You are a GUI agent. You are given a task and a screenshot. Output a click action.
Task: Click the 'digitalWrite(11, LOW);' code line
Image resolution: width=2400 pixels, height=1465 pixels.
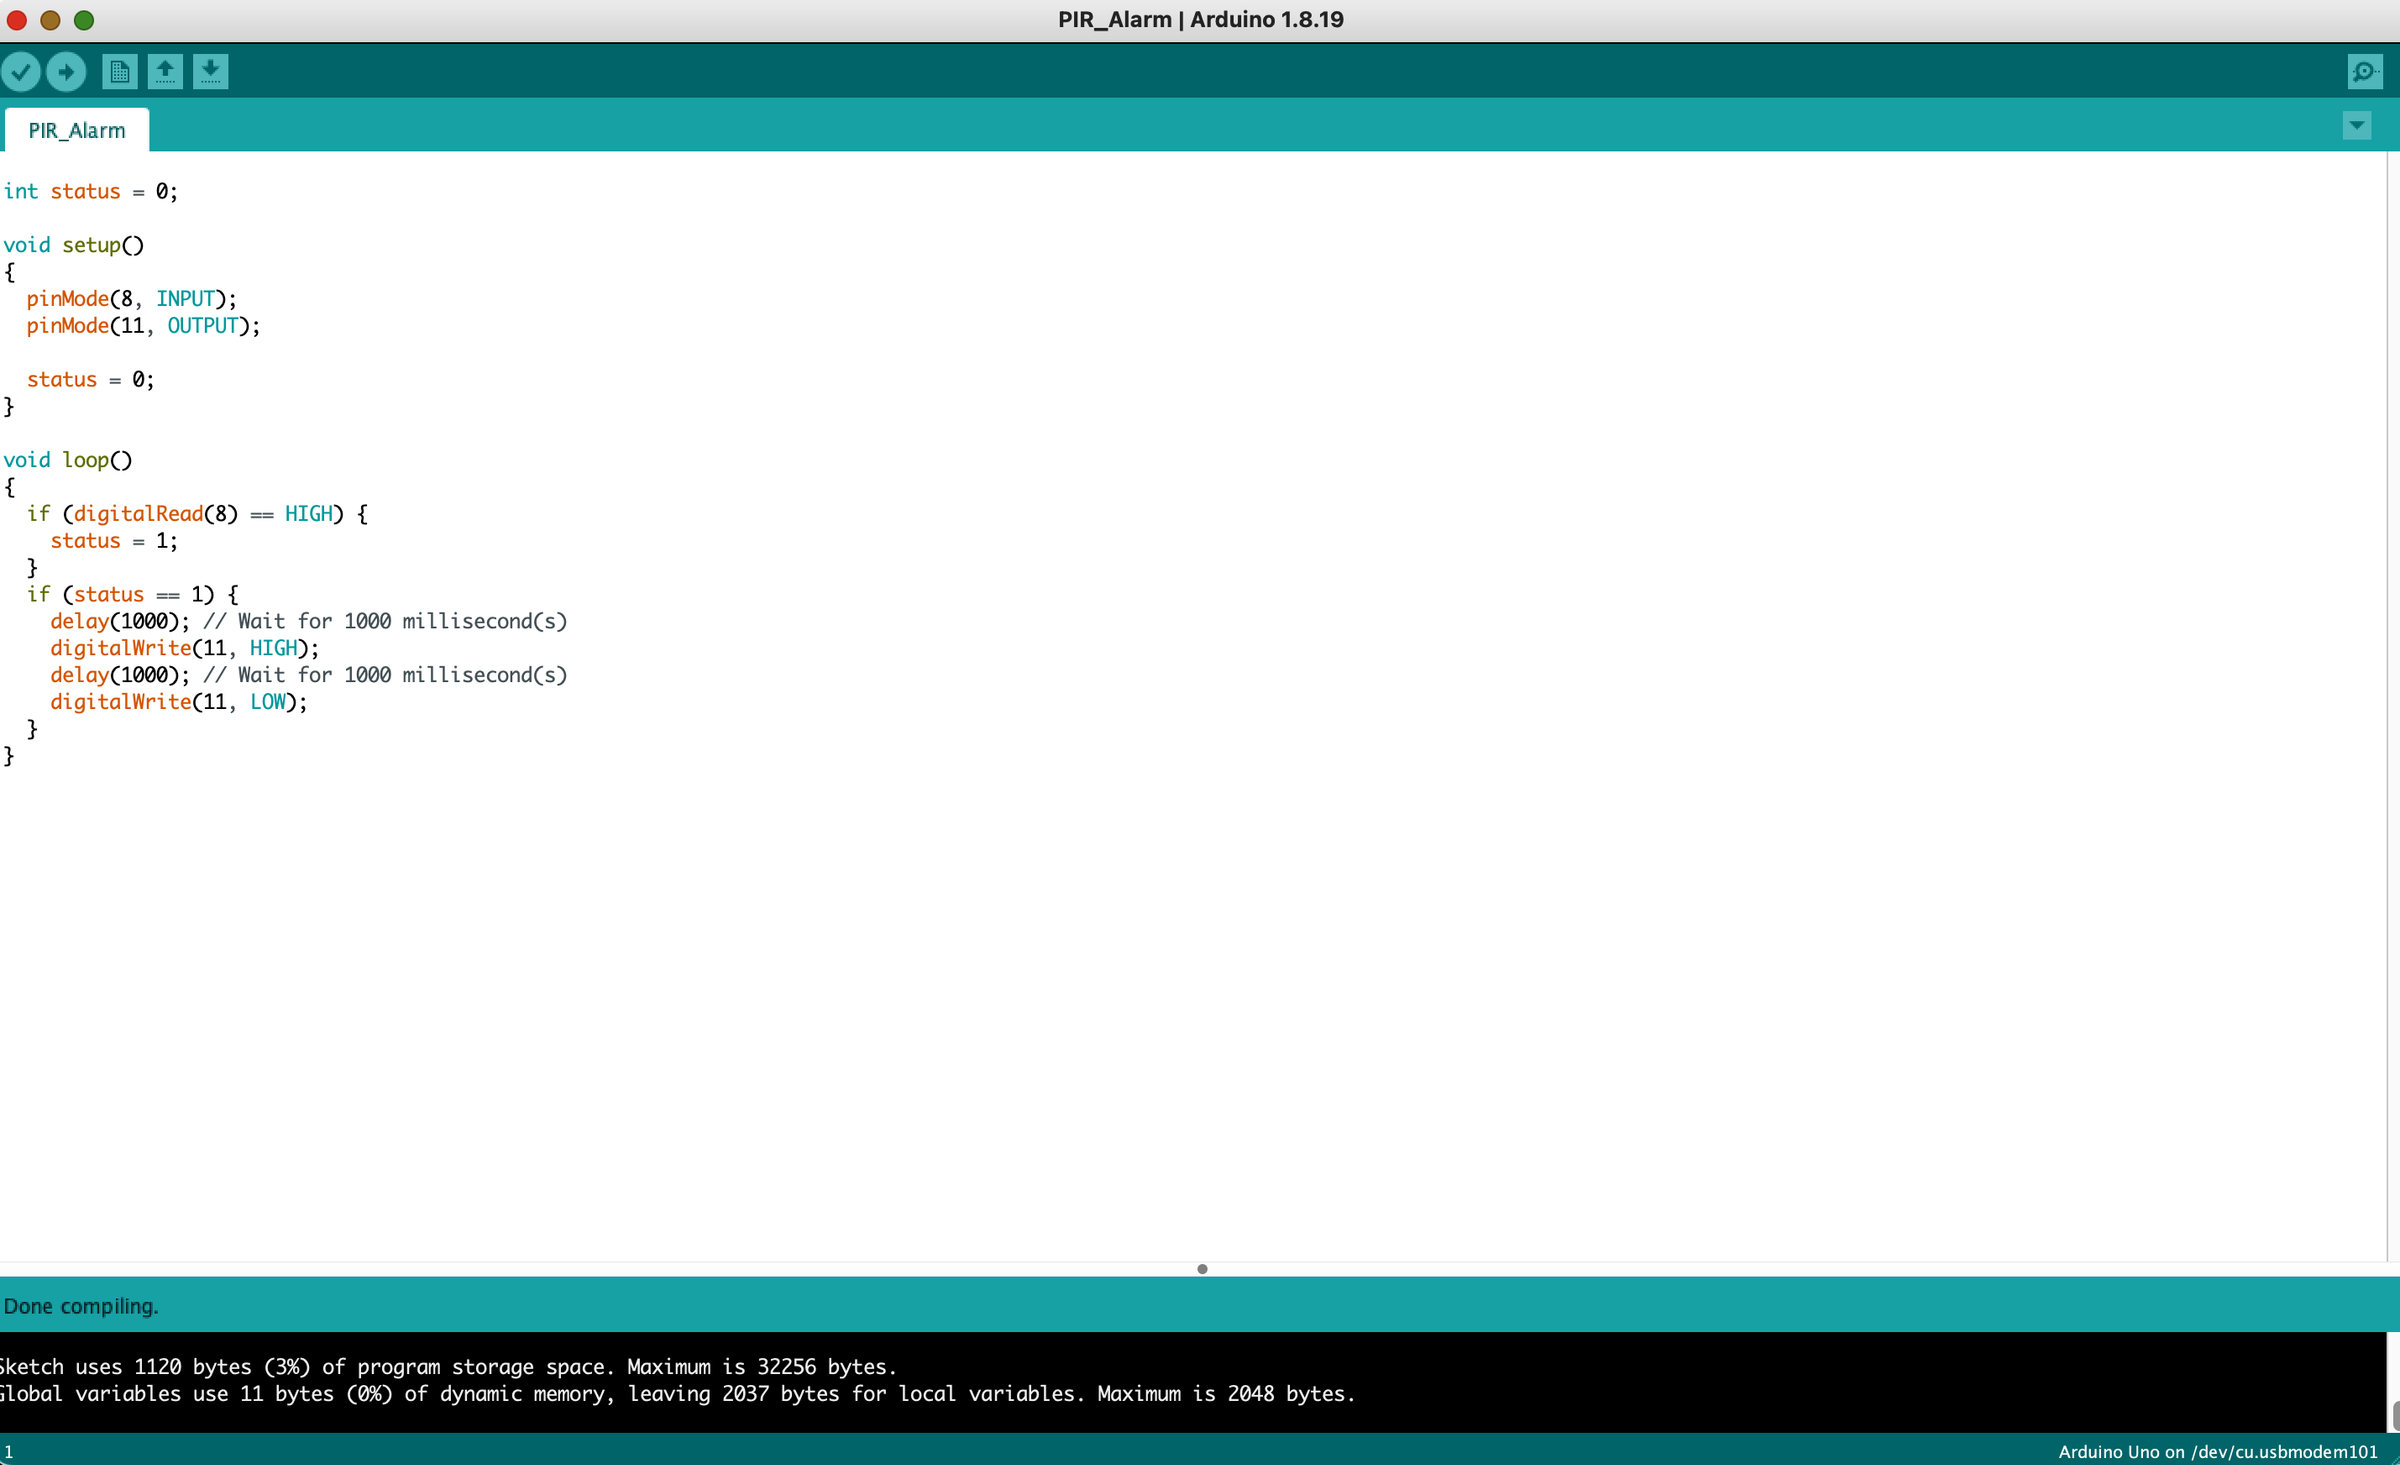[x=178, y=702]
